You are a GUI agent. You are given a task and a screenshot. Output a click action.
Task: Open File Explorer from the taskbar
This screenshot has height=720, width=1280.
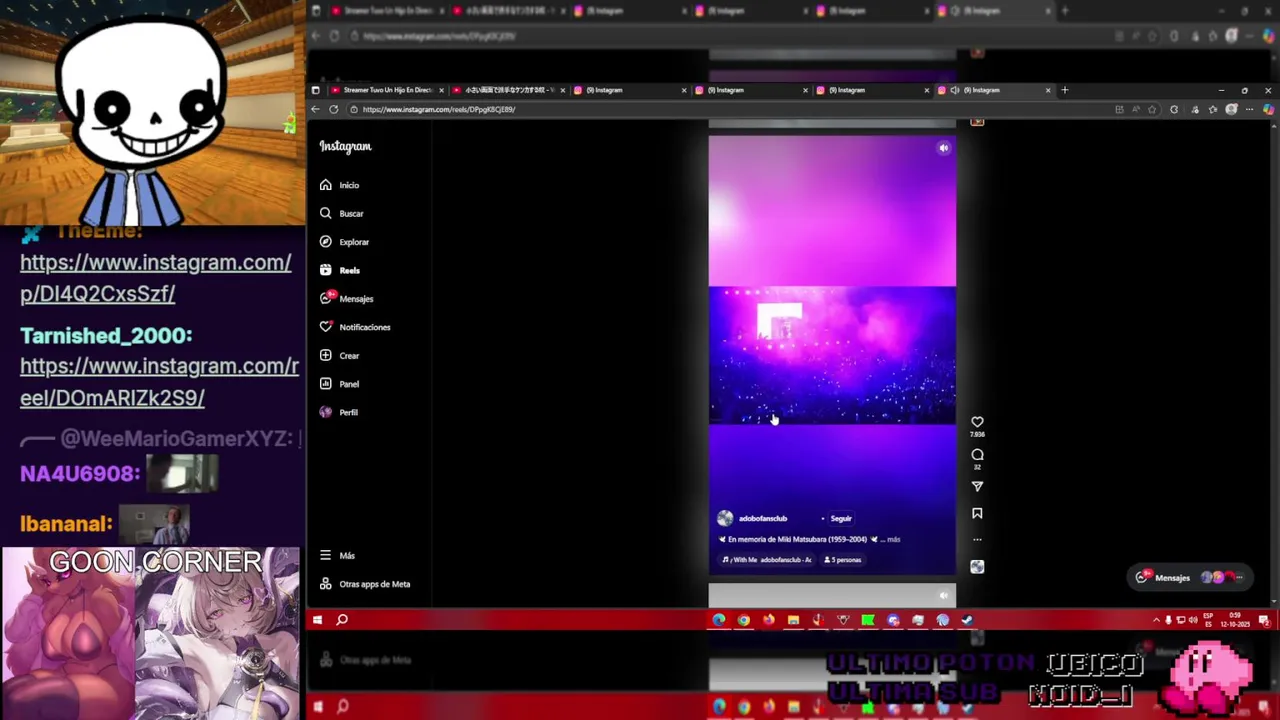793,620
